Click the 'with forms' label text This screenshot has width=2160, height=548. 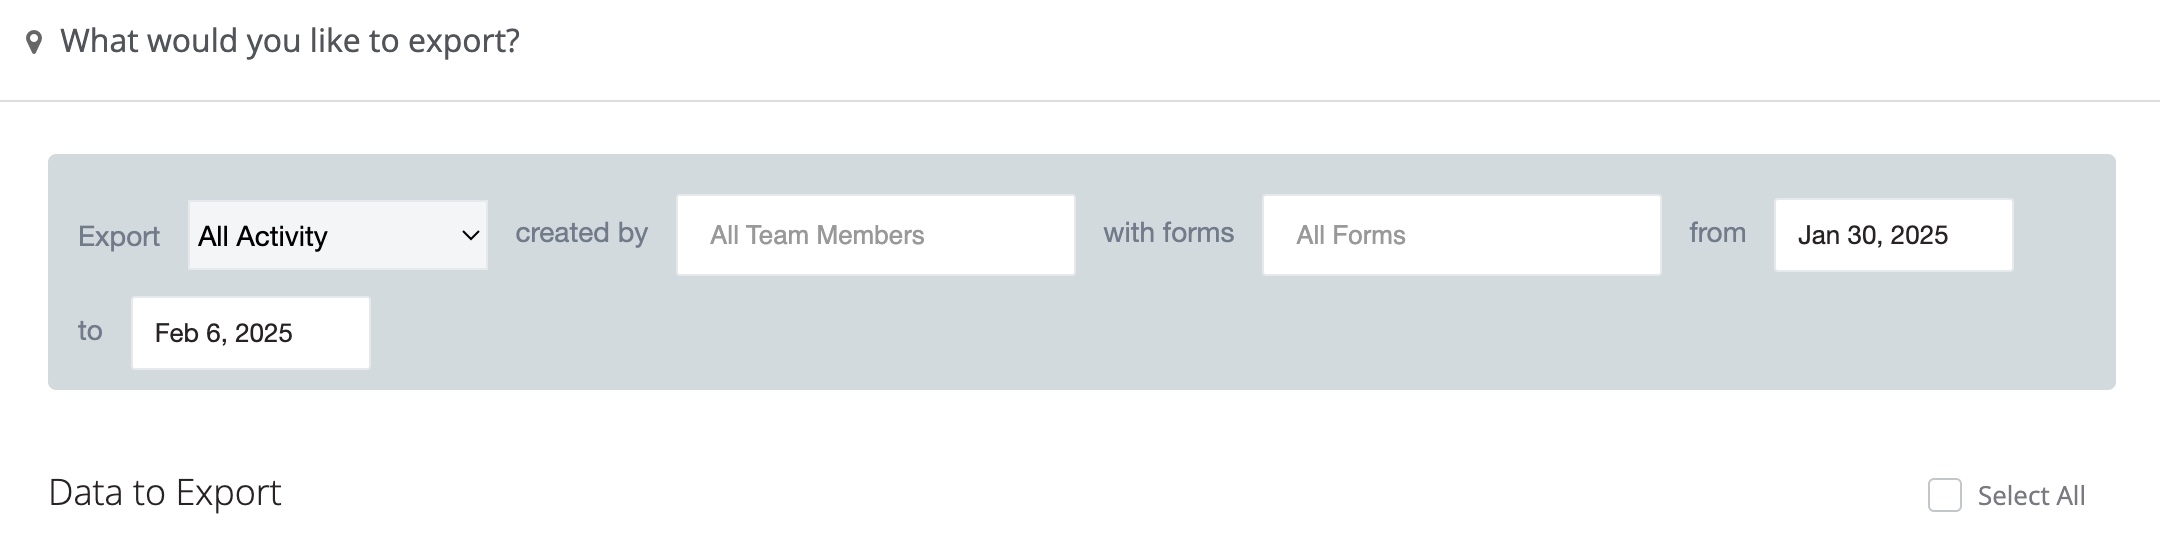(x=1169, y=233)
